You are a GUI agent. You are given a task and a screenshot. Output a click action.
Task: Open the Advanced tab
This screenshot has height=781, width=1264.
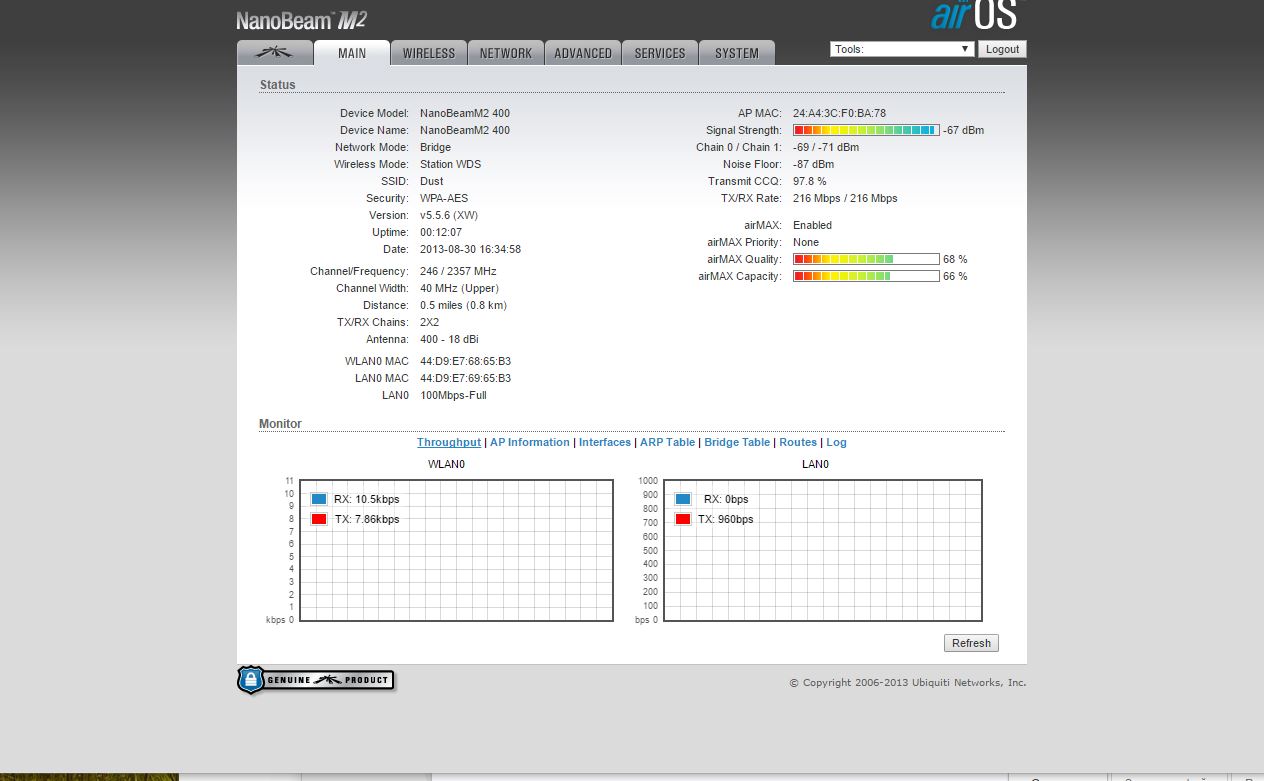583,53
